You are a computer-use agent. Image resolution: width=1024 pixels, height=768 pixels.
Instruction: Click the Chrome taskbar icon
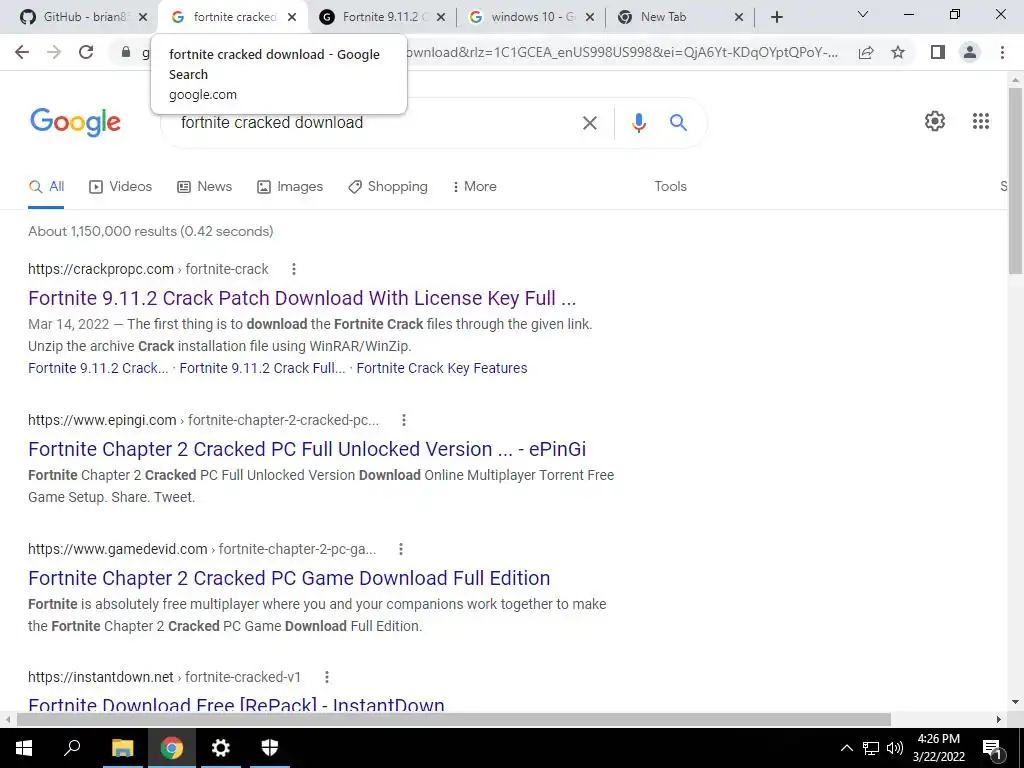pyautogui.click(x=172, y=748)
